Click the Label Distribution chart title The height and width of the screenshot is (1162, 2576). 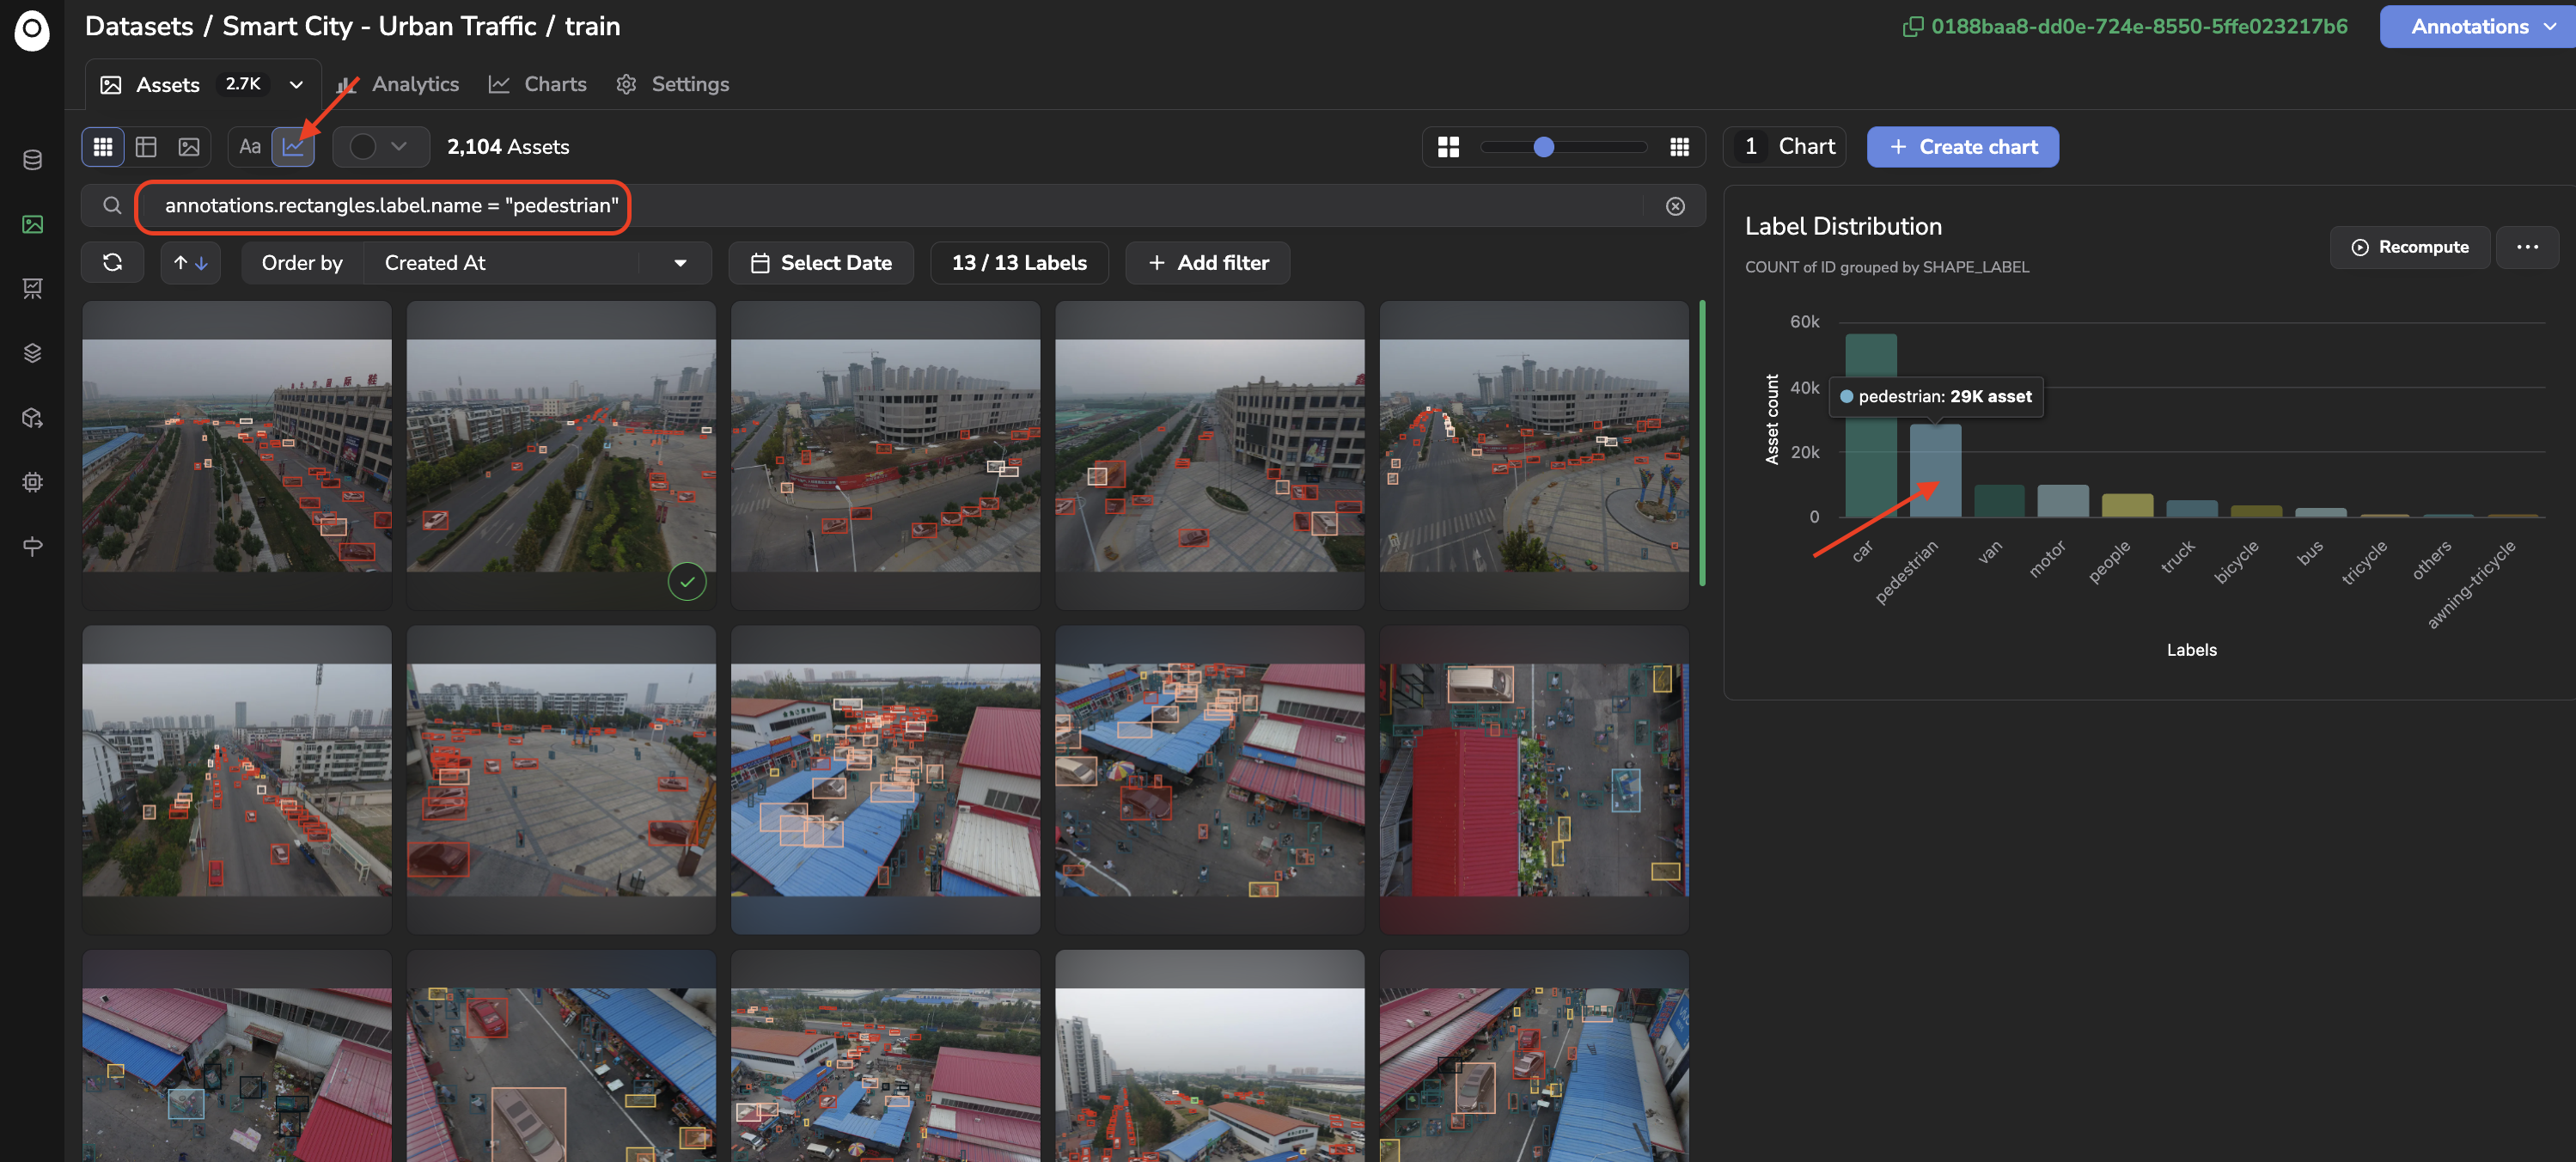pos(1843,226)
